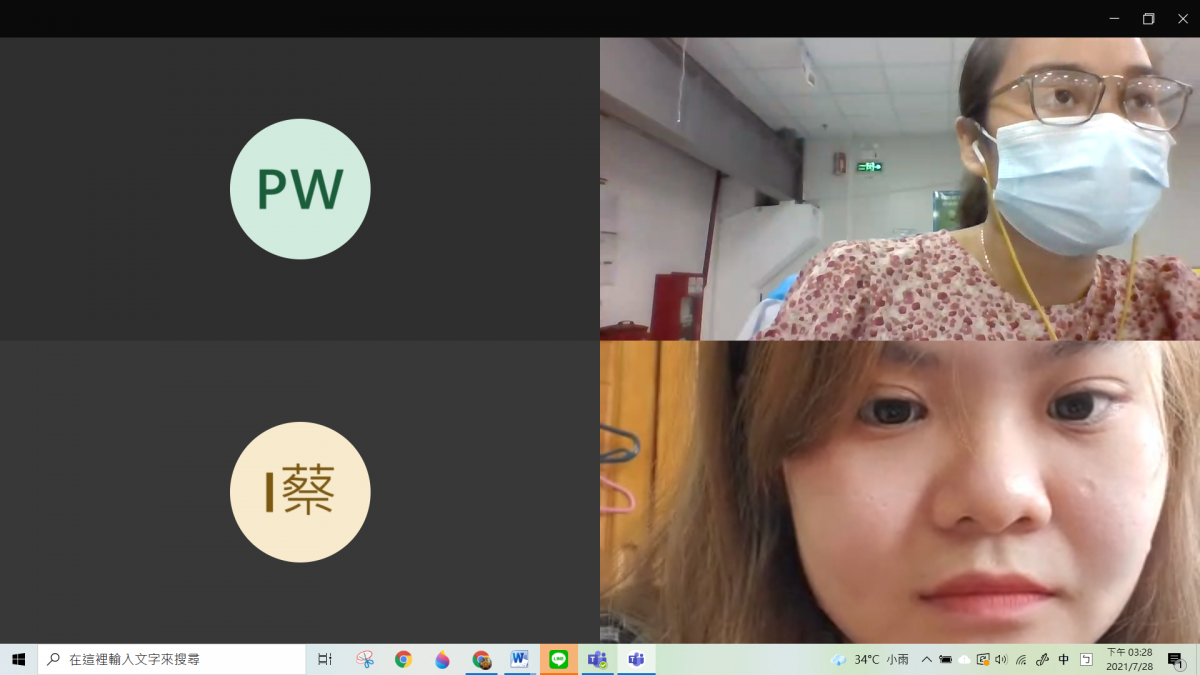Open Task View from the taskbar

[x=325, y=659]
